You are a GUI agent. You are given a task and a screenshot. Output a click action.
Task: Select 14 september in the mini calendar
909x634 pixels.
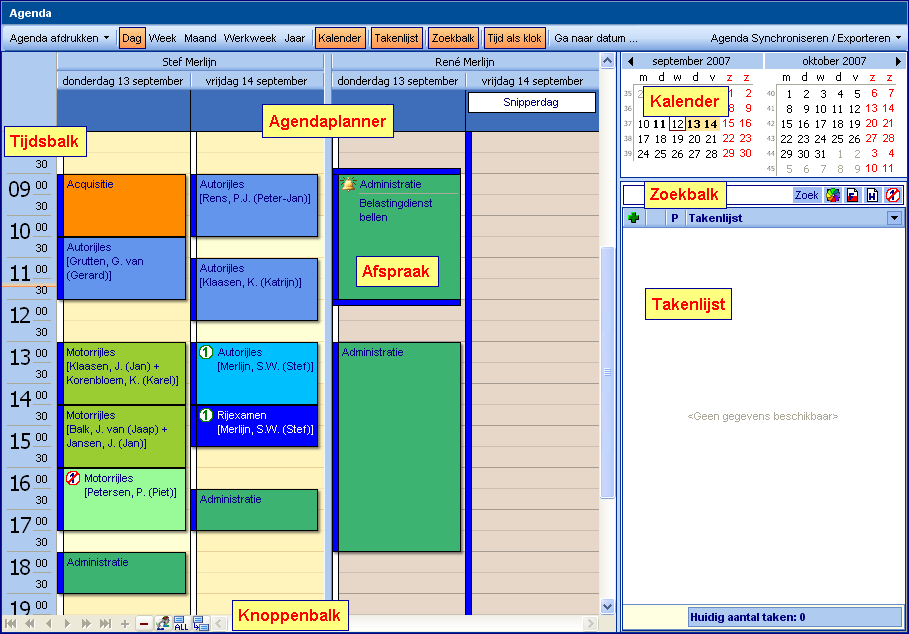[x=712, y=125]
